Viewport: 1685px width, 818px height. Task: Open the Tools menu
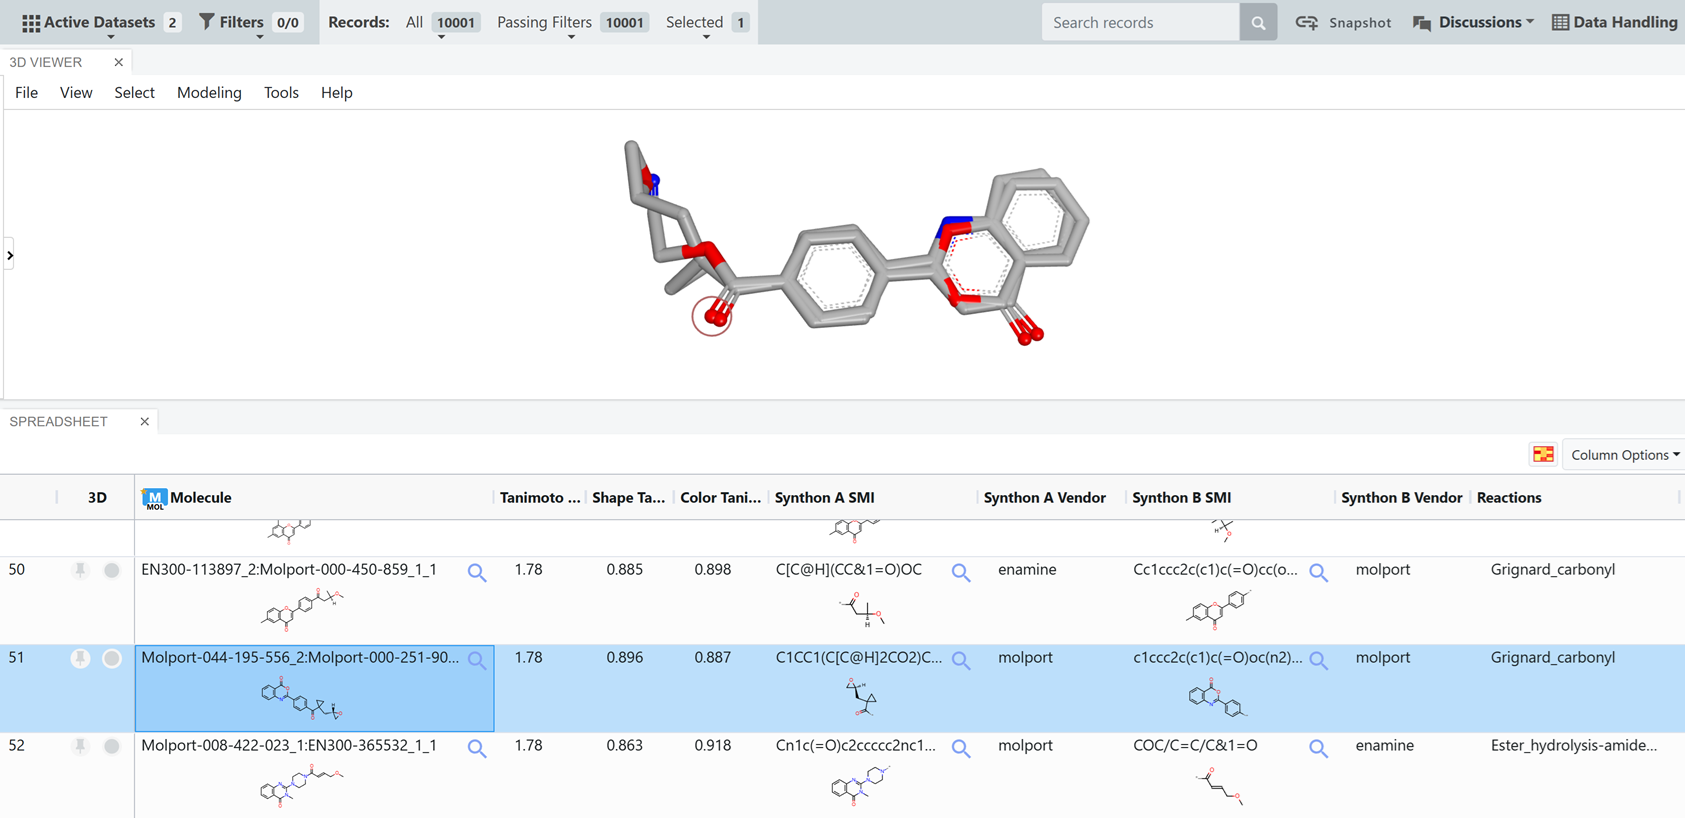[281, 92]
